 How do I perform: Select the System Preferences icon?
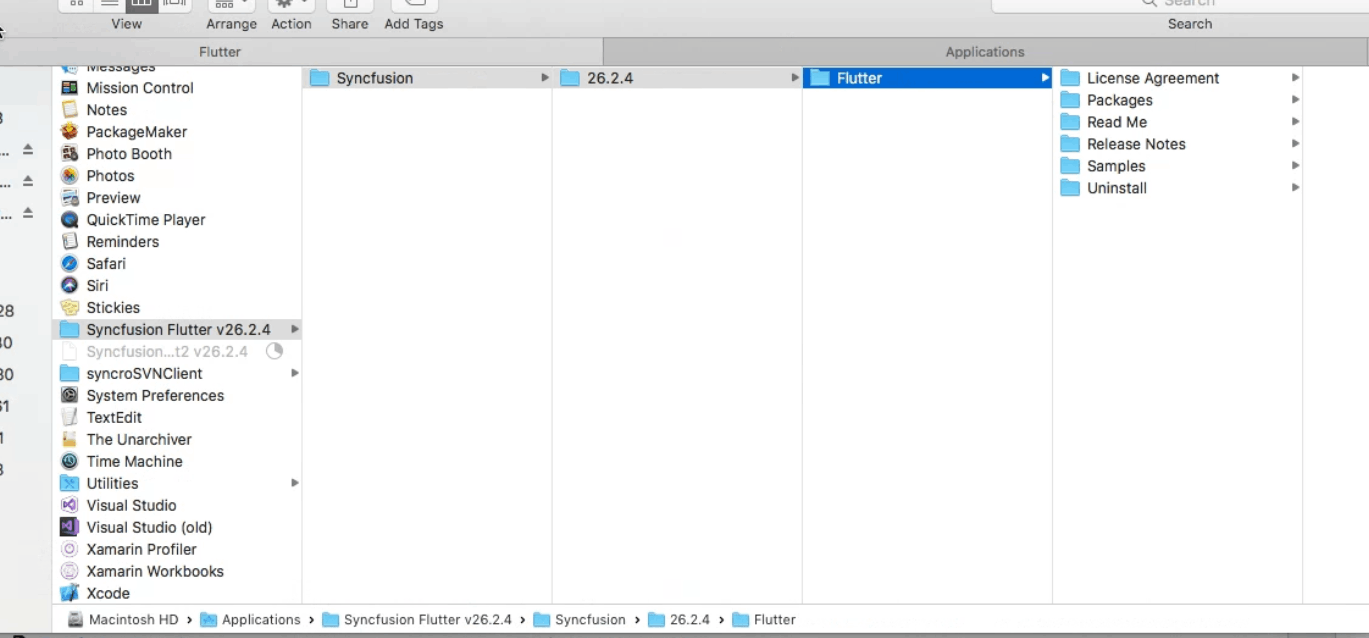click(69, 396)
